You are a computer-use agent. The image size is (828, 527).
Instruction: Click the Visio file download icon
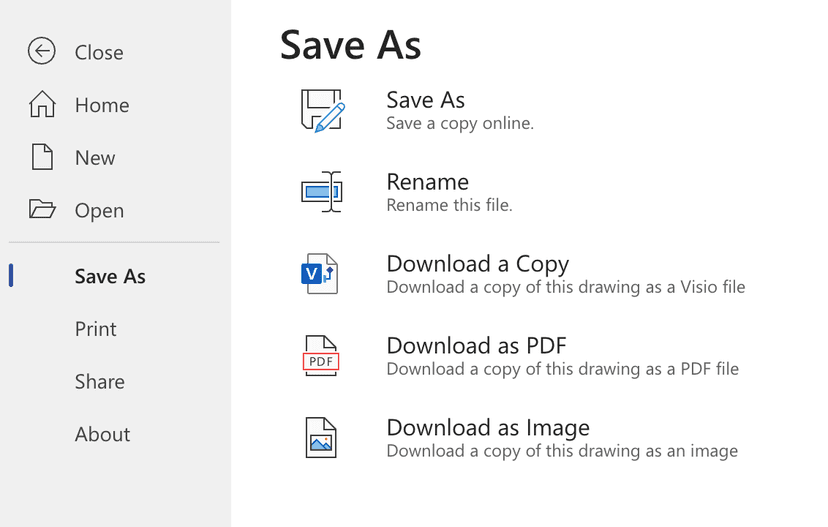[320, 273]
